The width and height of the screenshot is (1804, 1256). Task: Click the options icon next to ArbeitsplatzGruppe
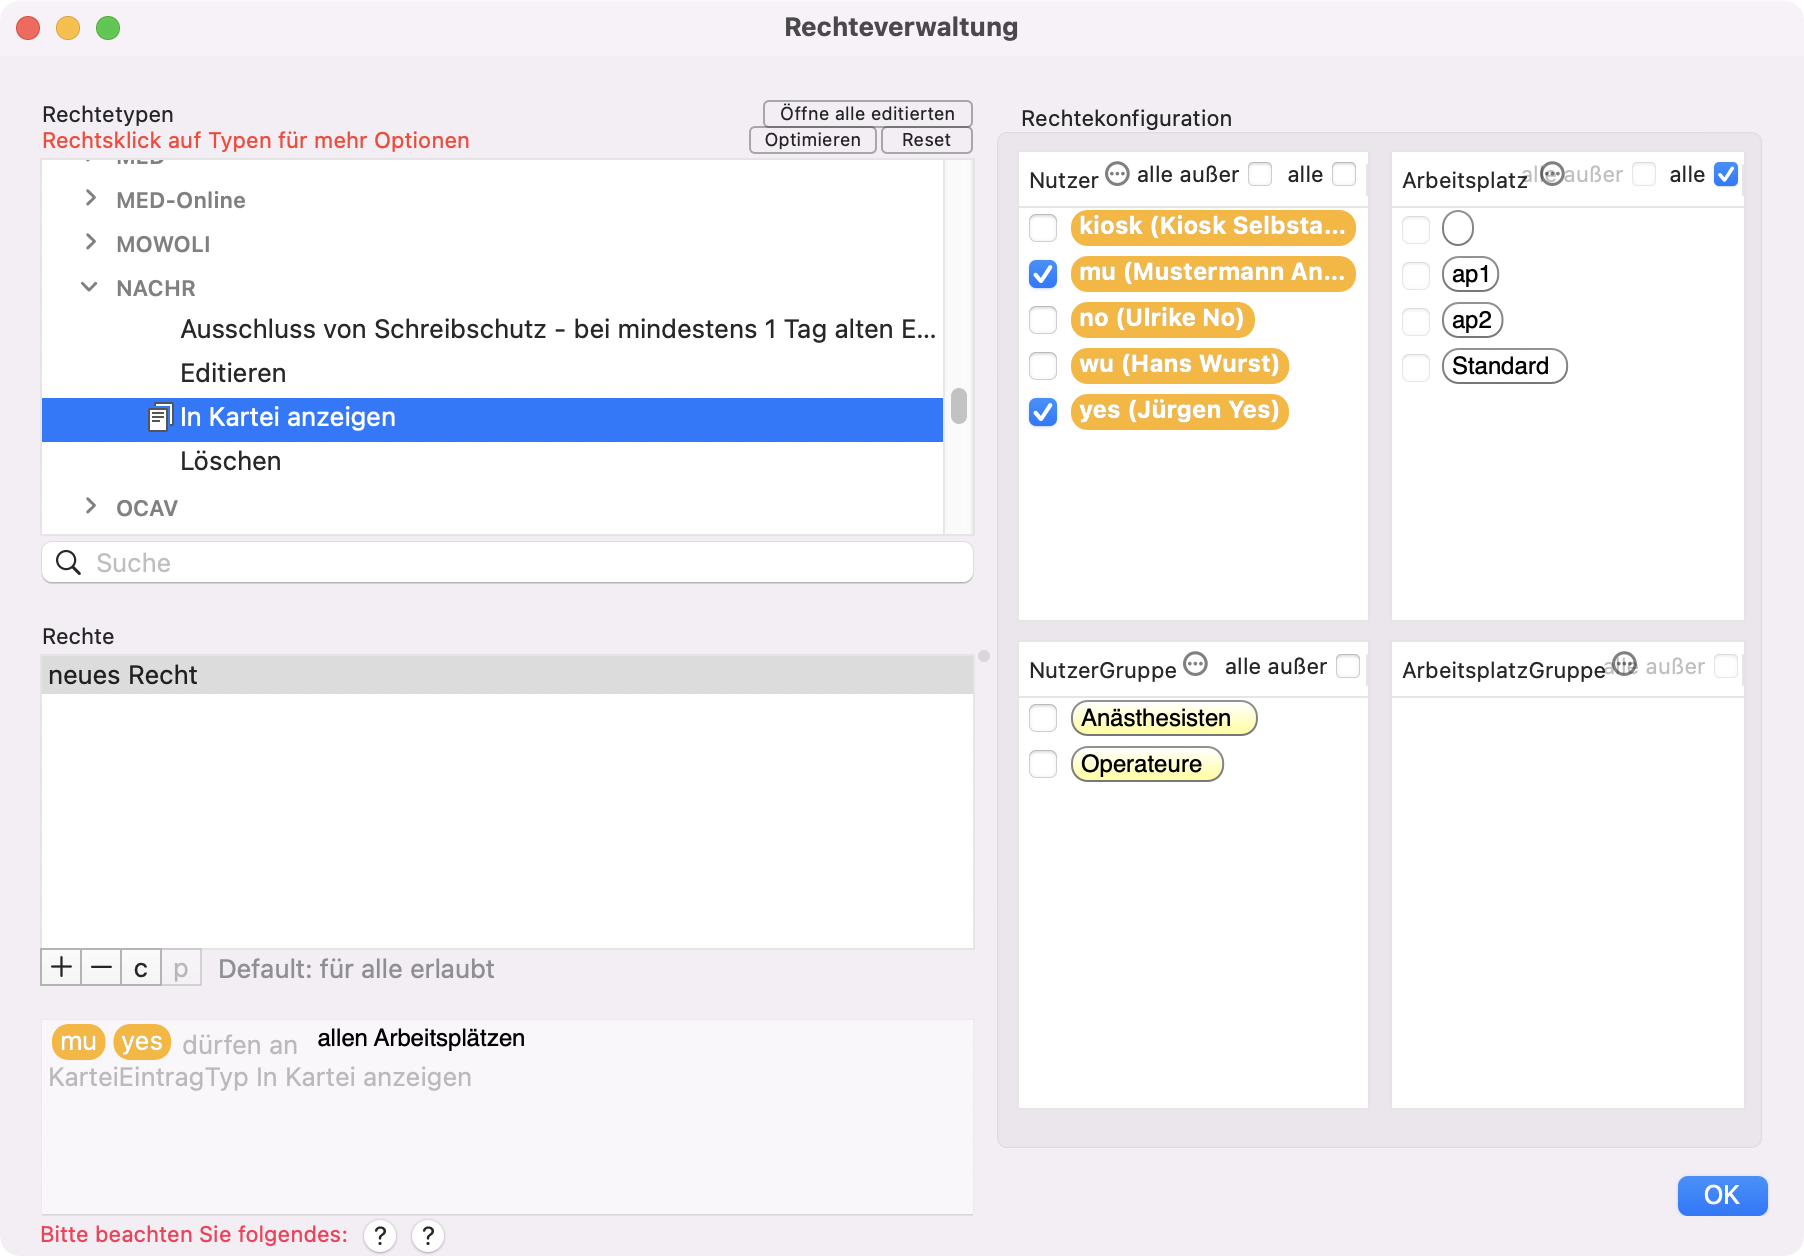click(1625, 664)
